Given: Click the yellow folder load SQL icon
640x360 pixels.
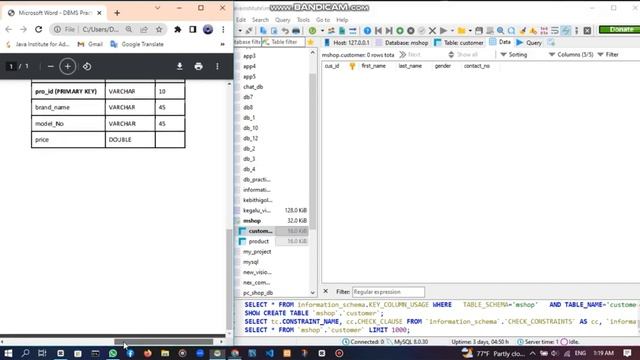Looking at the screenshot, I should pos(461,31).
